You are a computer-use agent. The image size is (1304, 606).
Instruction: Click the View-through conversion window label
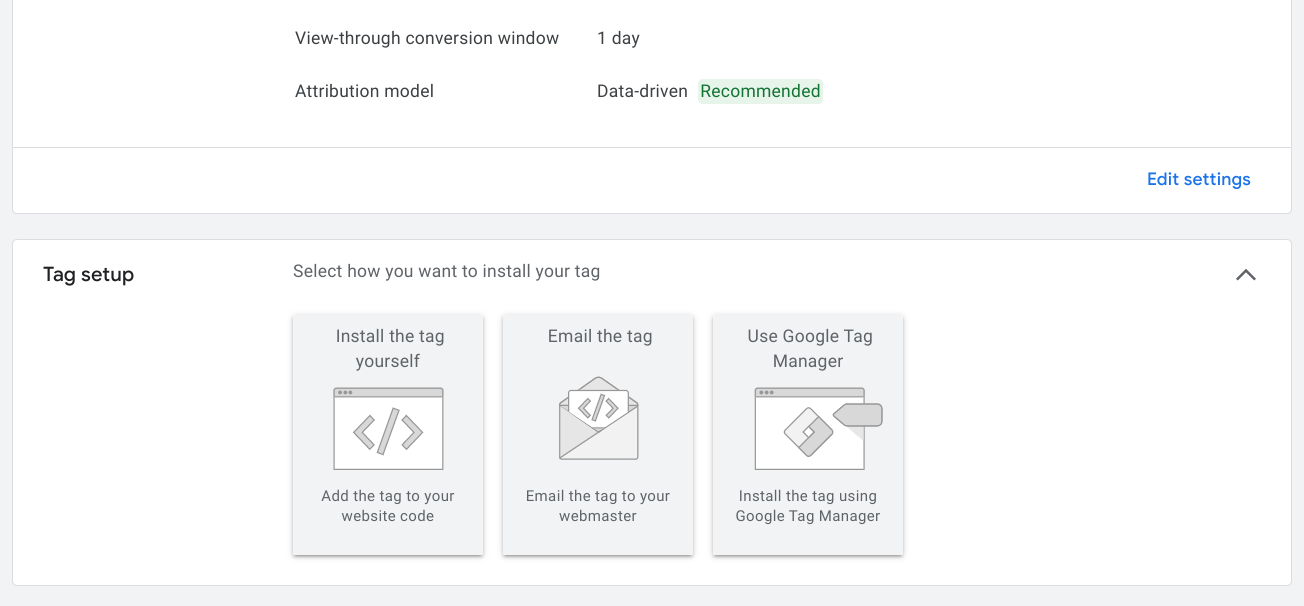point(427,39)
